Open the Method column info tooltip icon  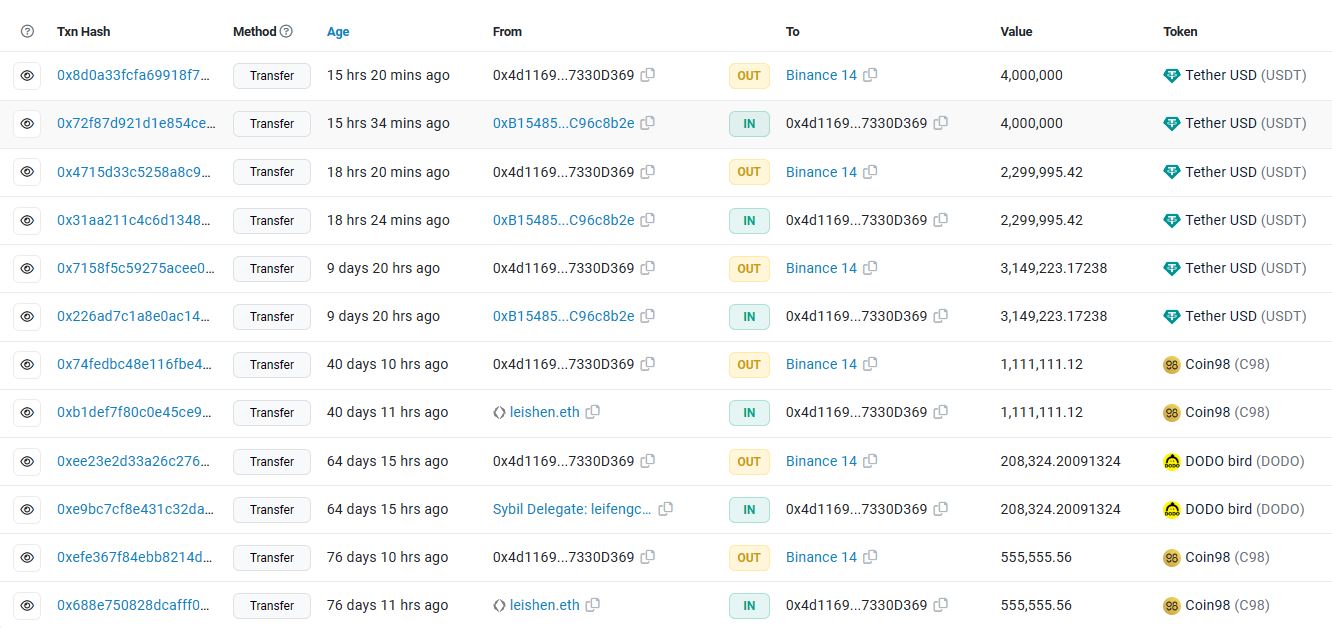pyautogui.click(x=286, y=32)
